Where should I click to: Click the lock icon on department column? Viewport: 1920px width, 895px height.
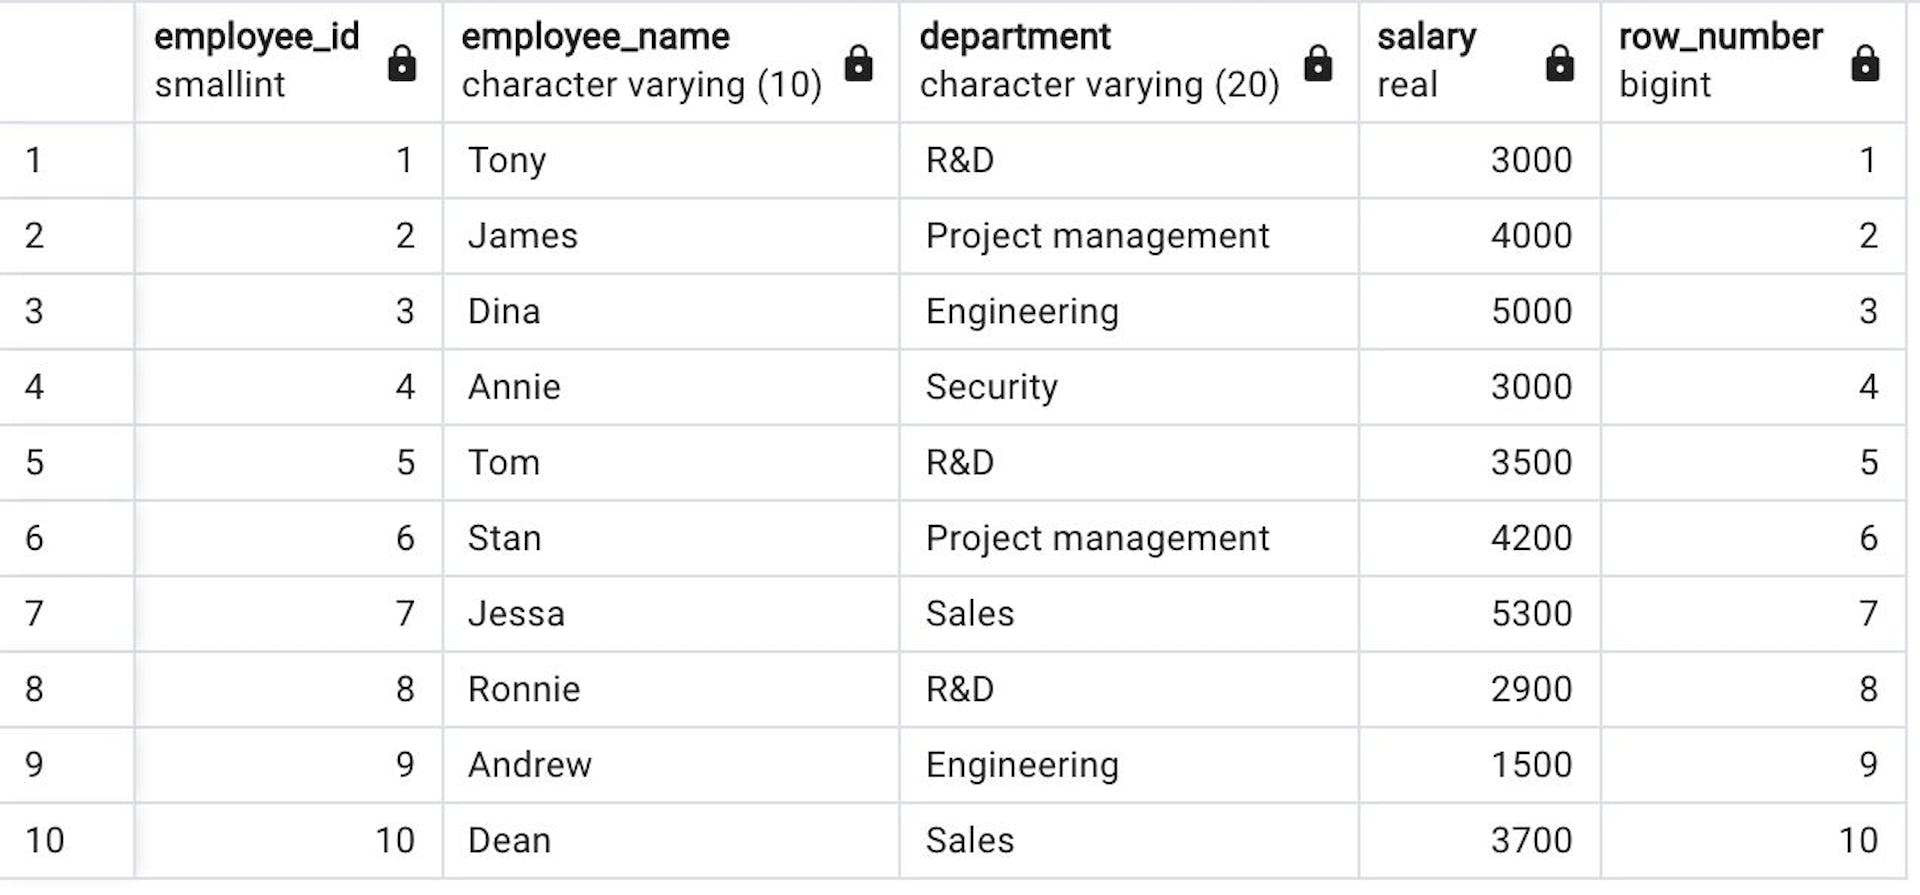coord(1318,62)
